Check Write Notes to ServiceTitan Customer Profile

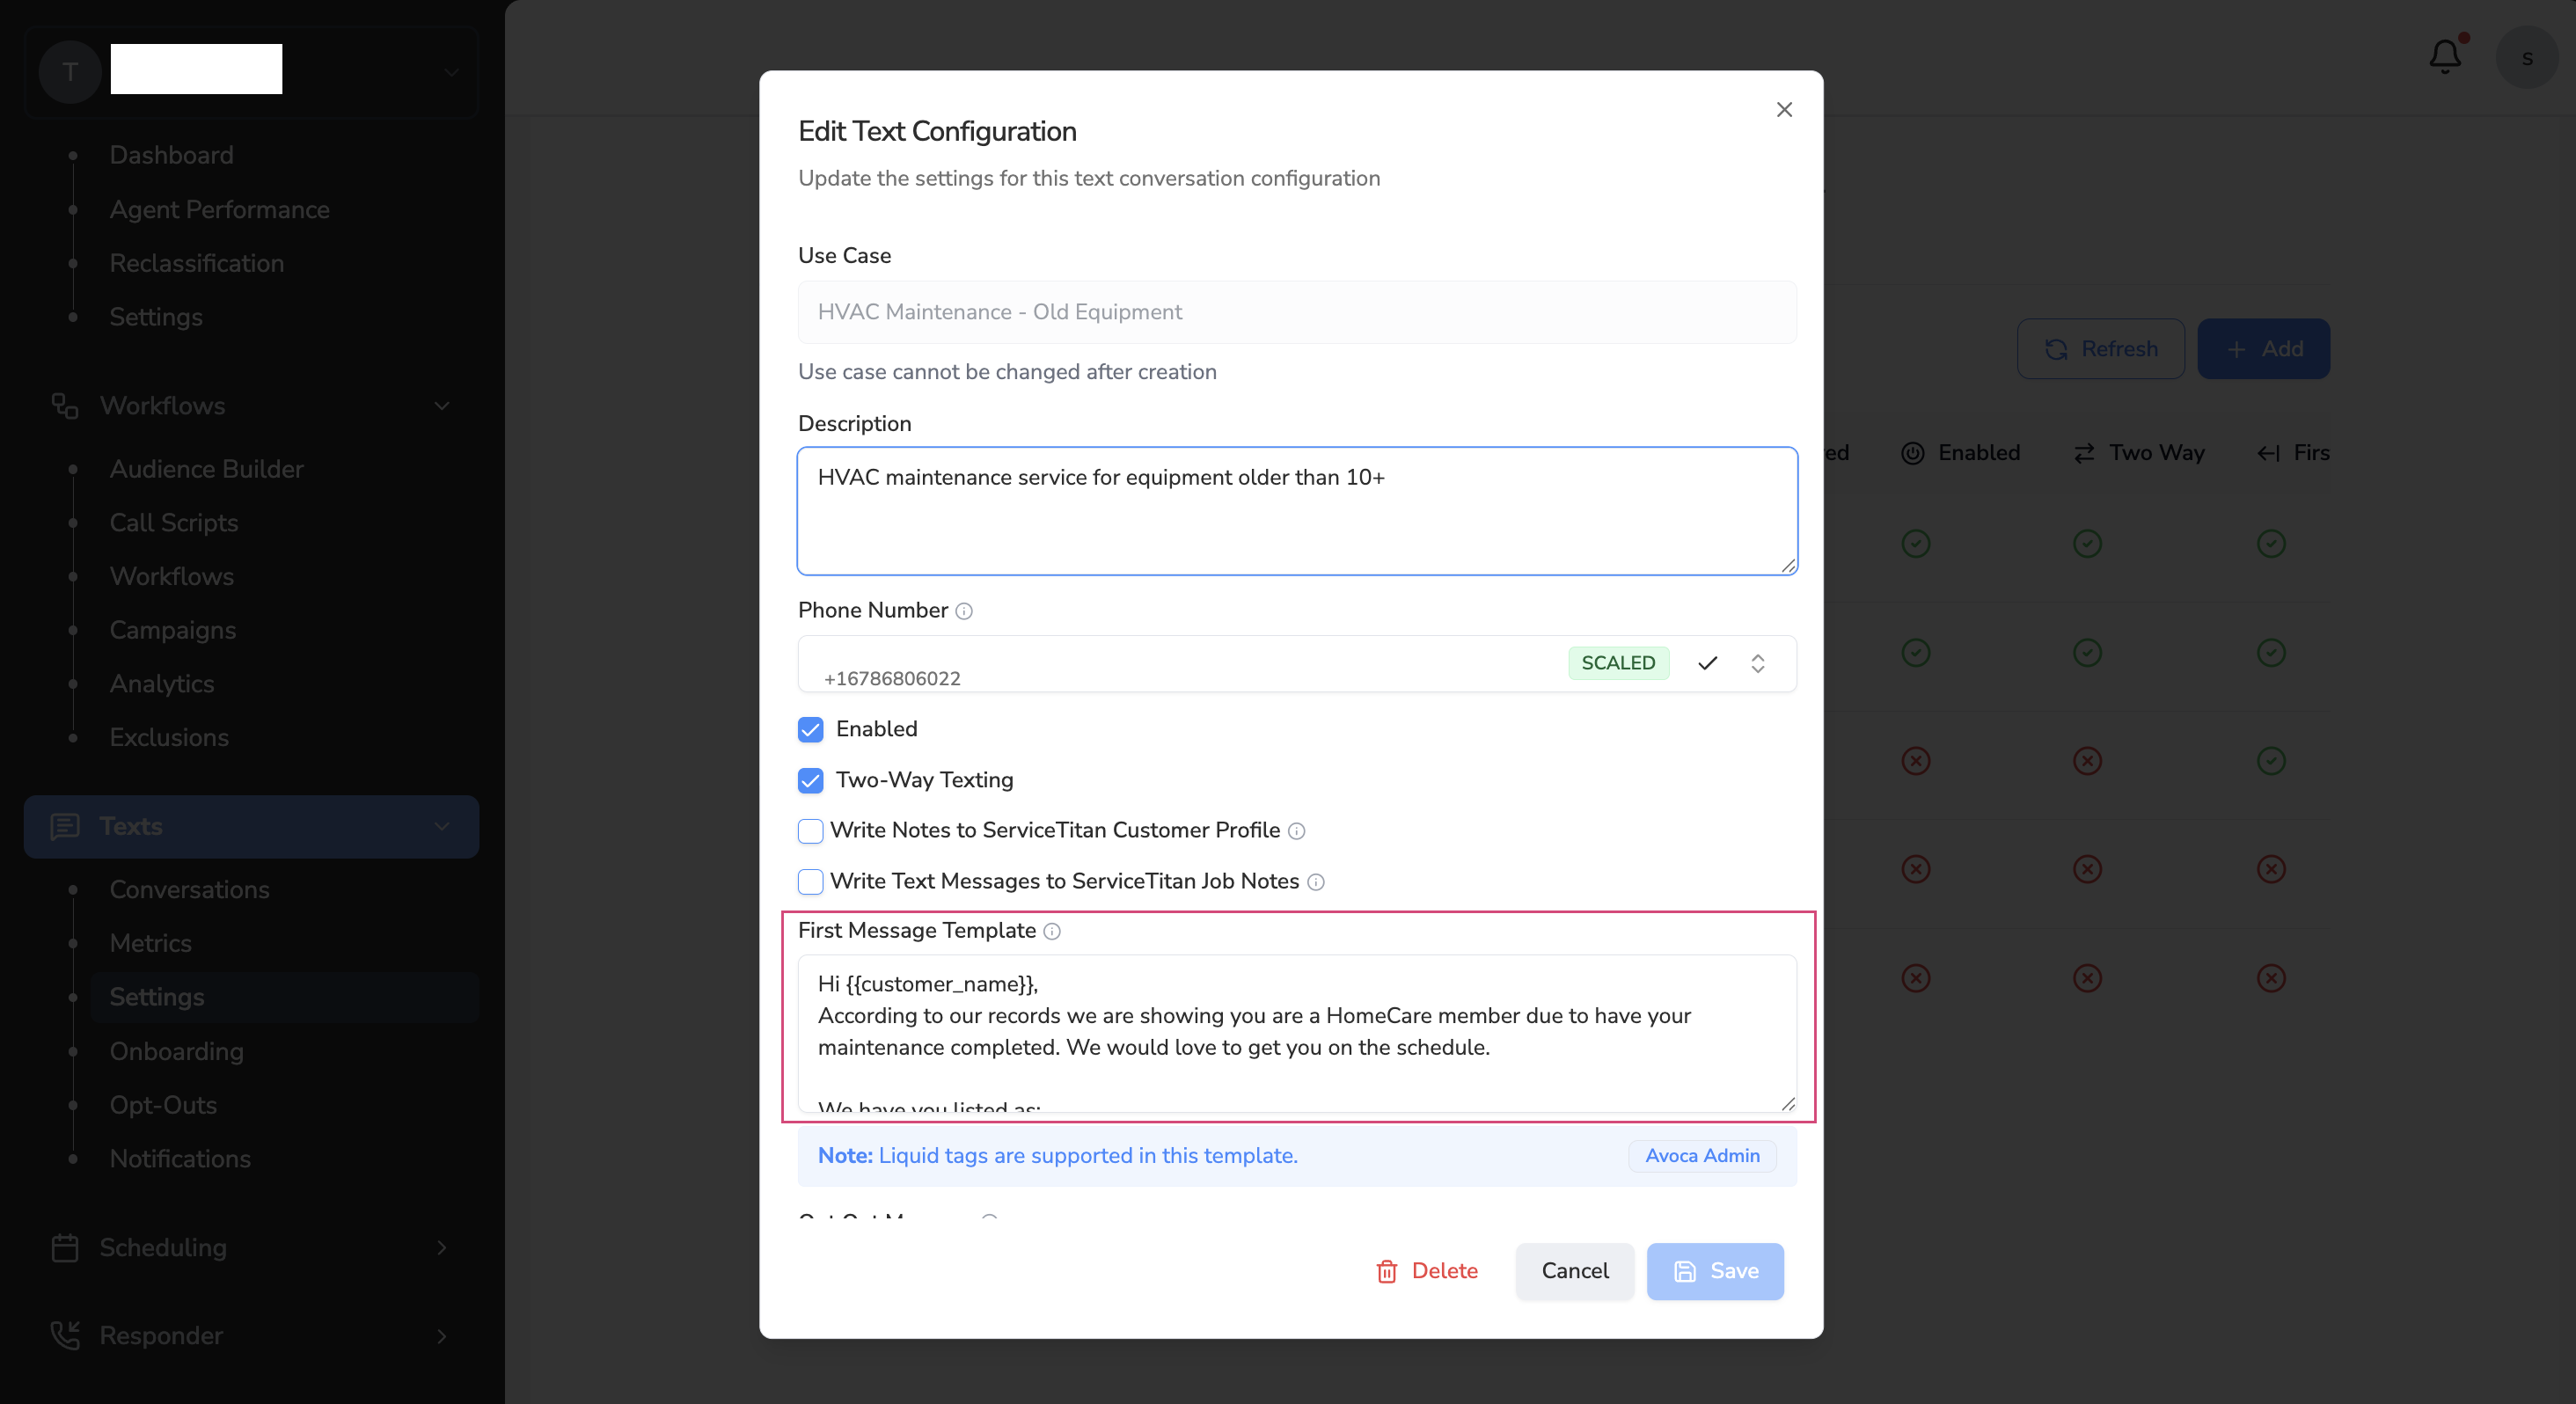[811, 831]
